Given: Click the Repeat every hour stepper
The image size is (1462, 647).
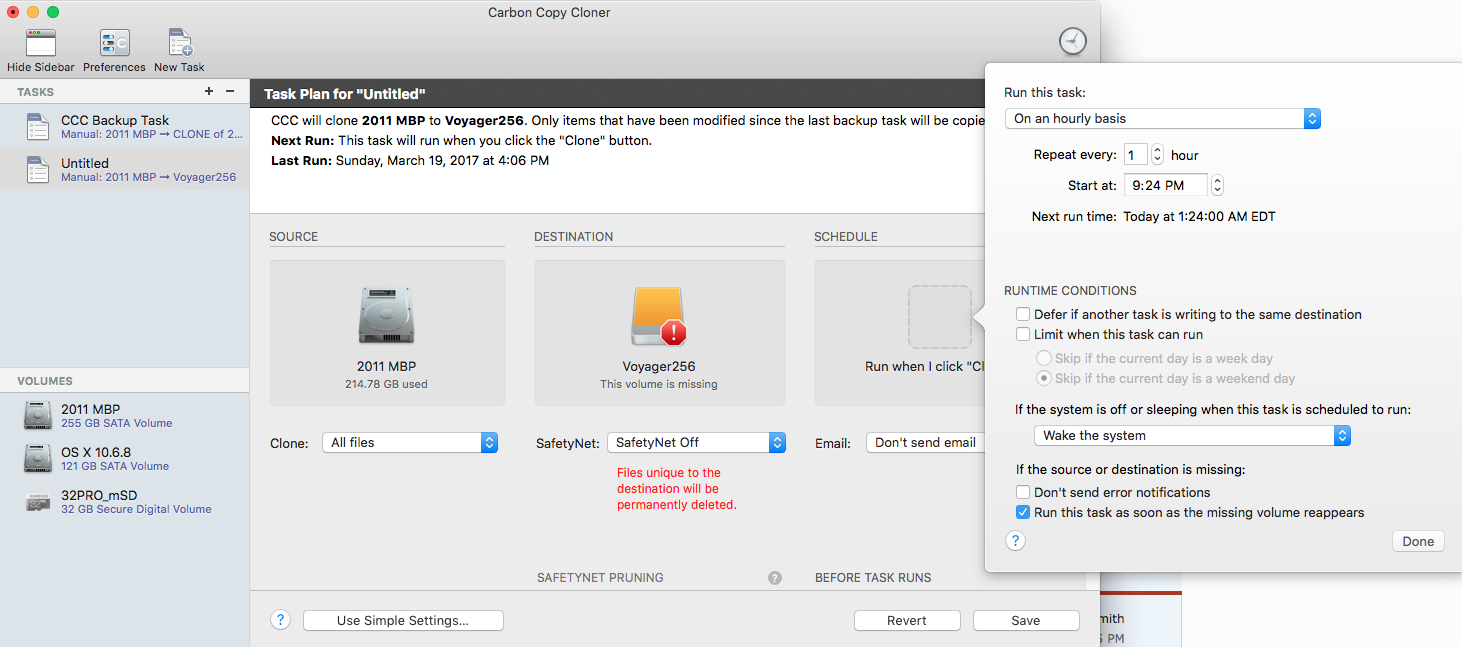Looking at the screenshot, I should pos(1157,155).
